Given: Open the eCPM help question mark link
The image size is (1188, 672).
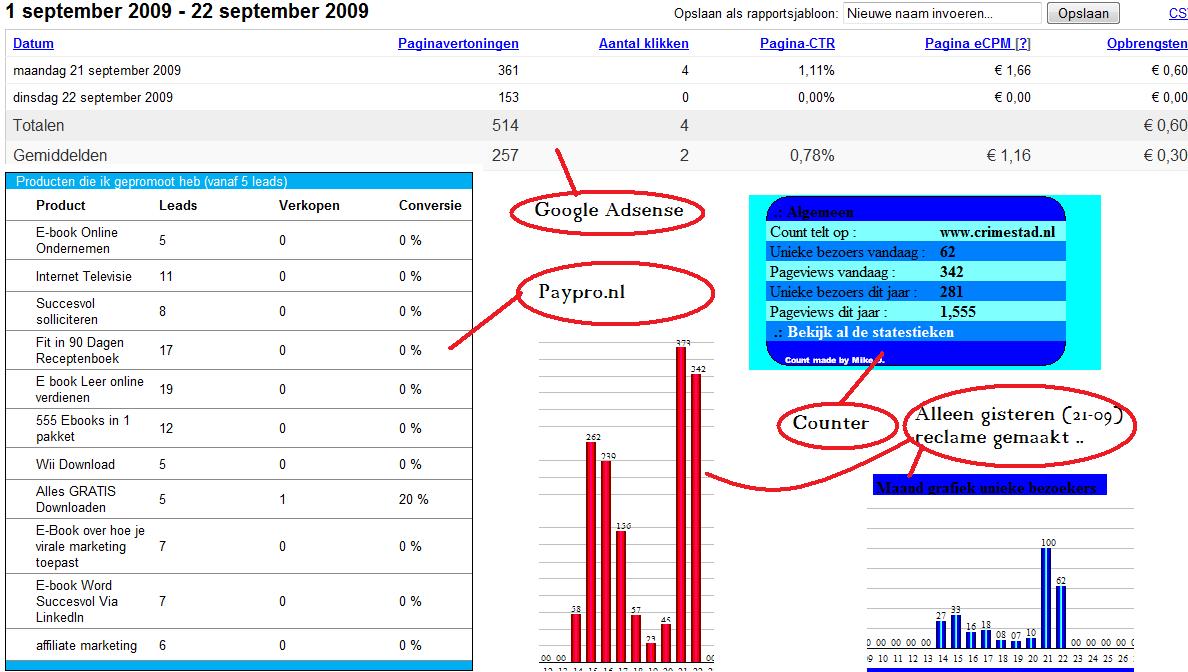Looking at the screenshot, I should pos(1023,44).
